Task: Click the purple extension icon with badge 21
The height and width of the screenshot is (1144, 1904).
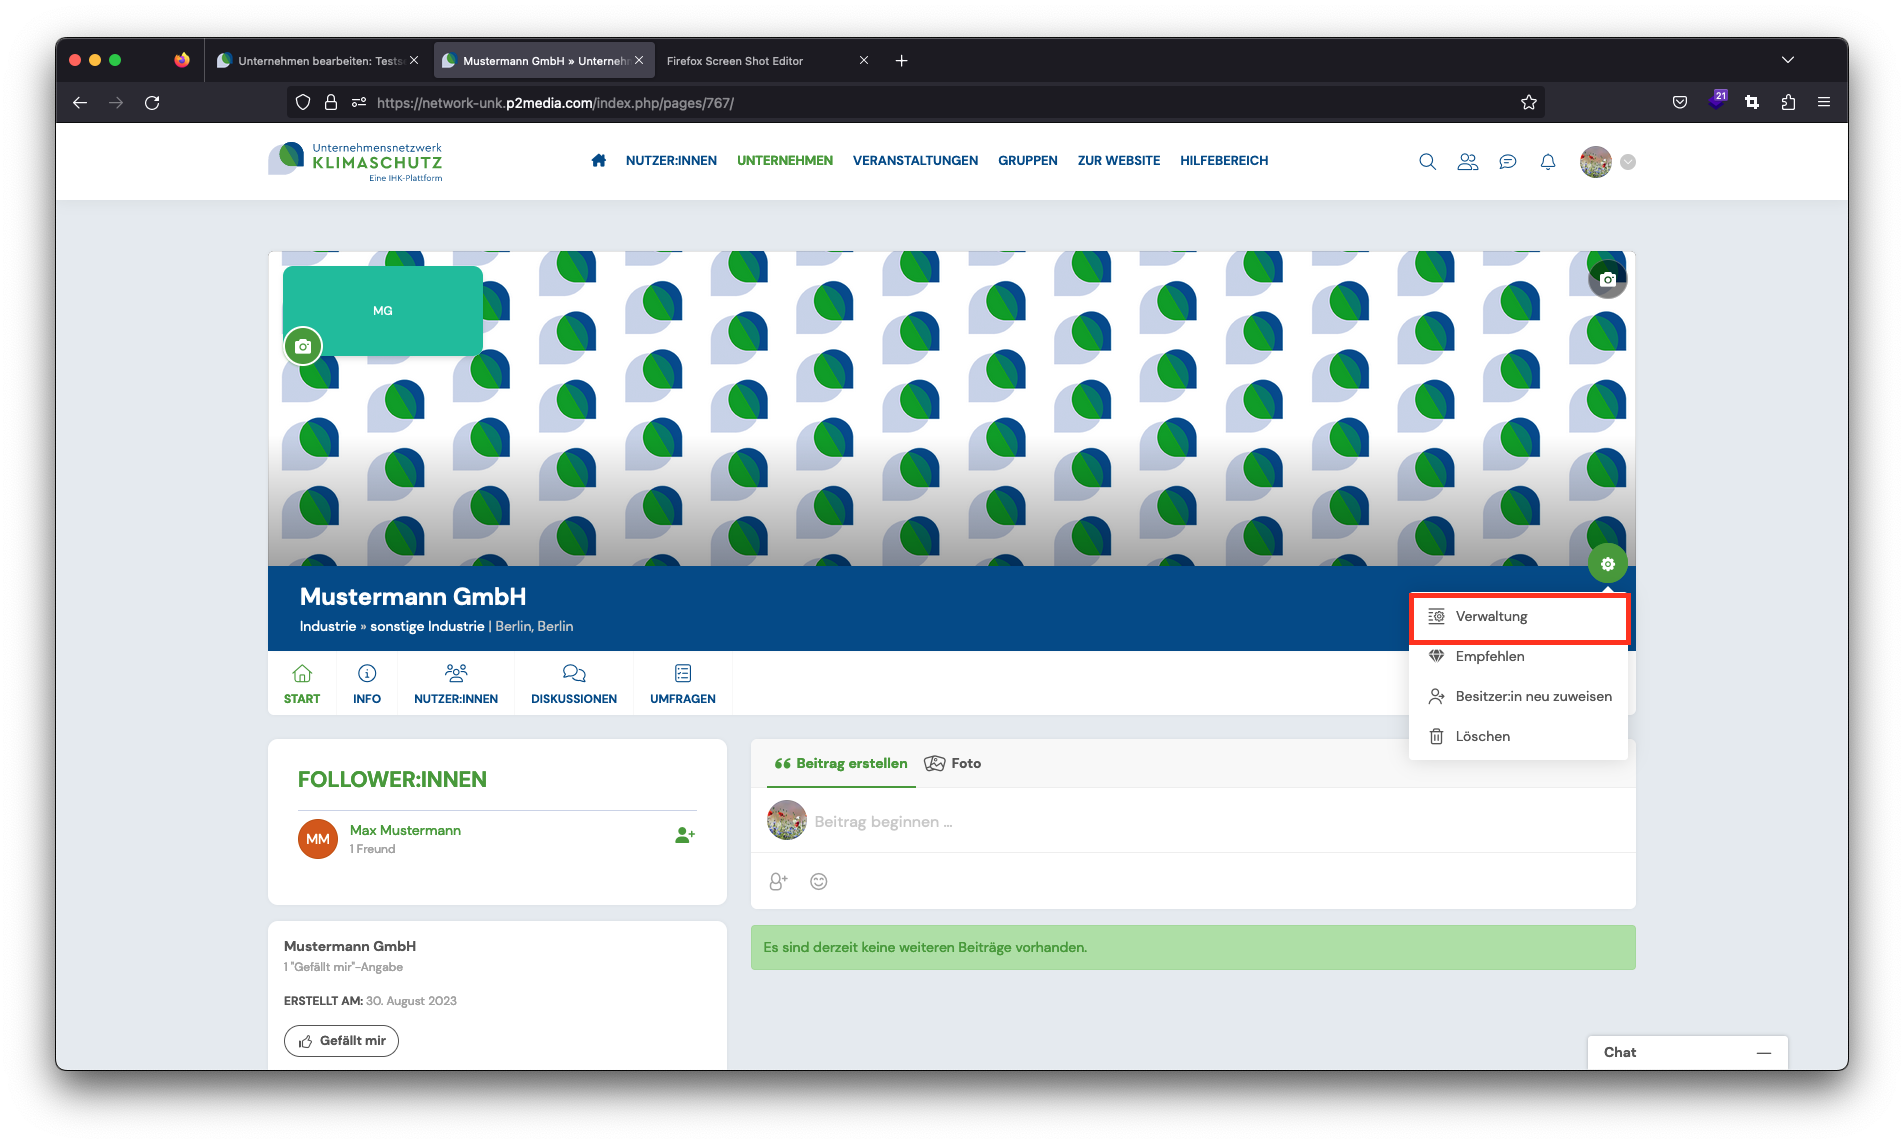Action: (x=1717, y=100)
